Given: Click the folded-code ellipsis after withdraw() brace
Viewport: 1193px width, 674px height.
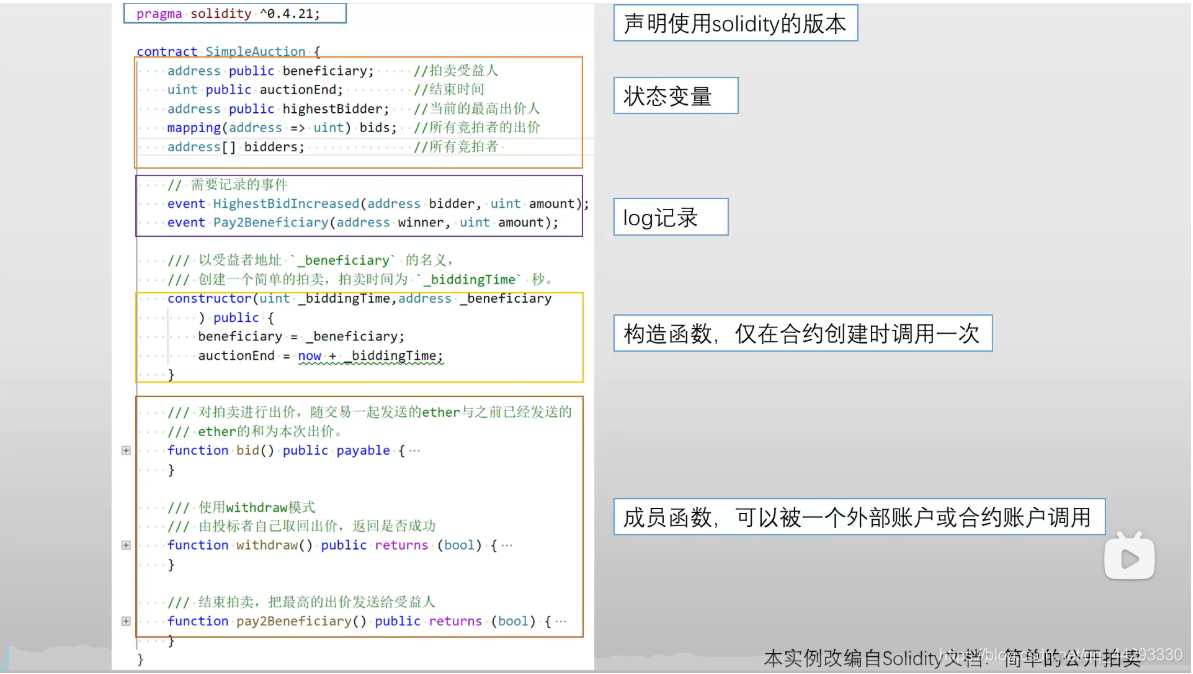Looking at the screenshot, I should 507,545.
